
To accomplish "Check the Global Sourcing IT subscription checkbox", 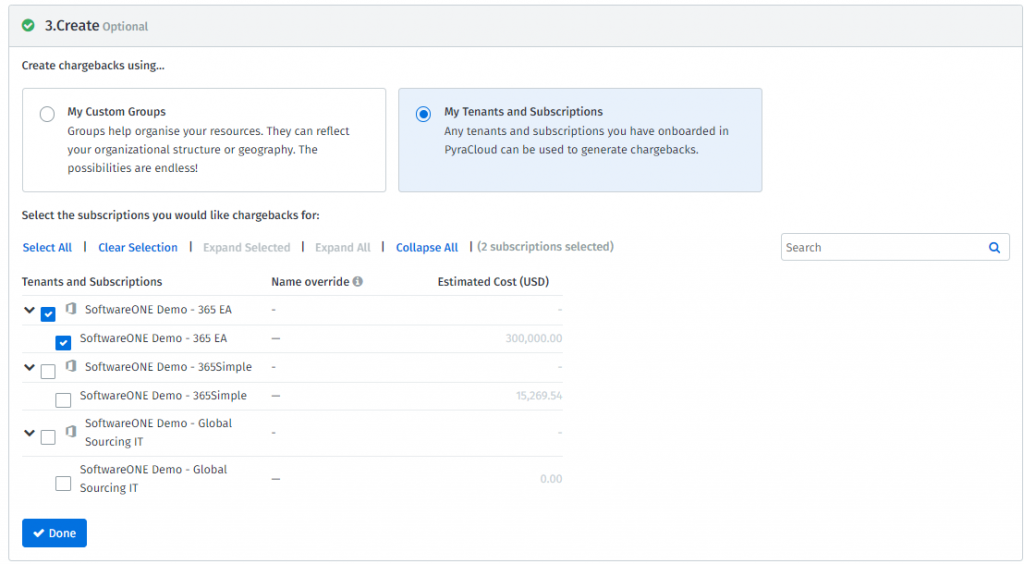I will pyautogui.click(x=63, y=484).
